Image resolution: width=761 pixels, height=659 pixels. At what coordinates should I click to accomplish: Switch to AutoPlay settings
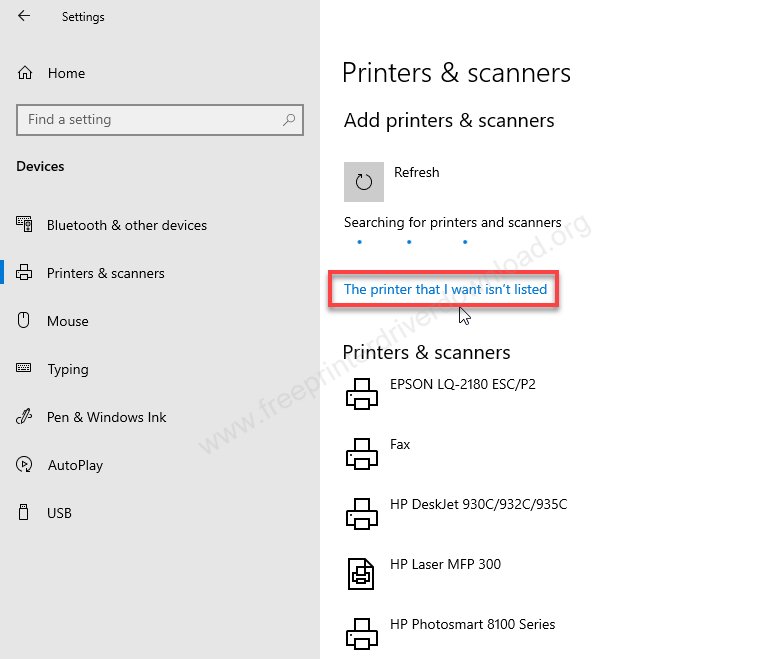click(x=75, y=465)
